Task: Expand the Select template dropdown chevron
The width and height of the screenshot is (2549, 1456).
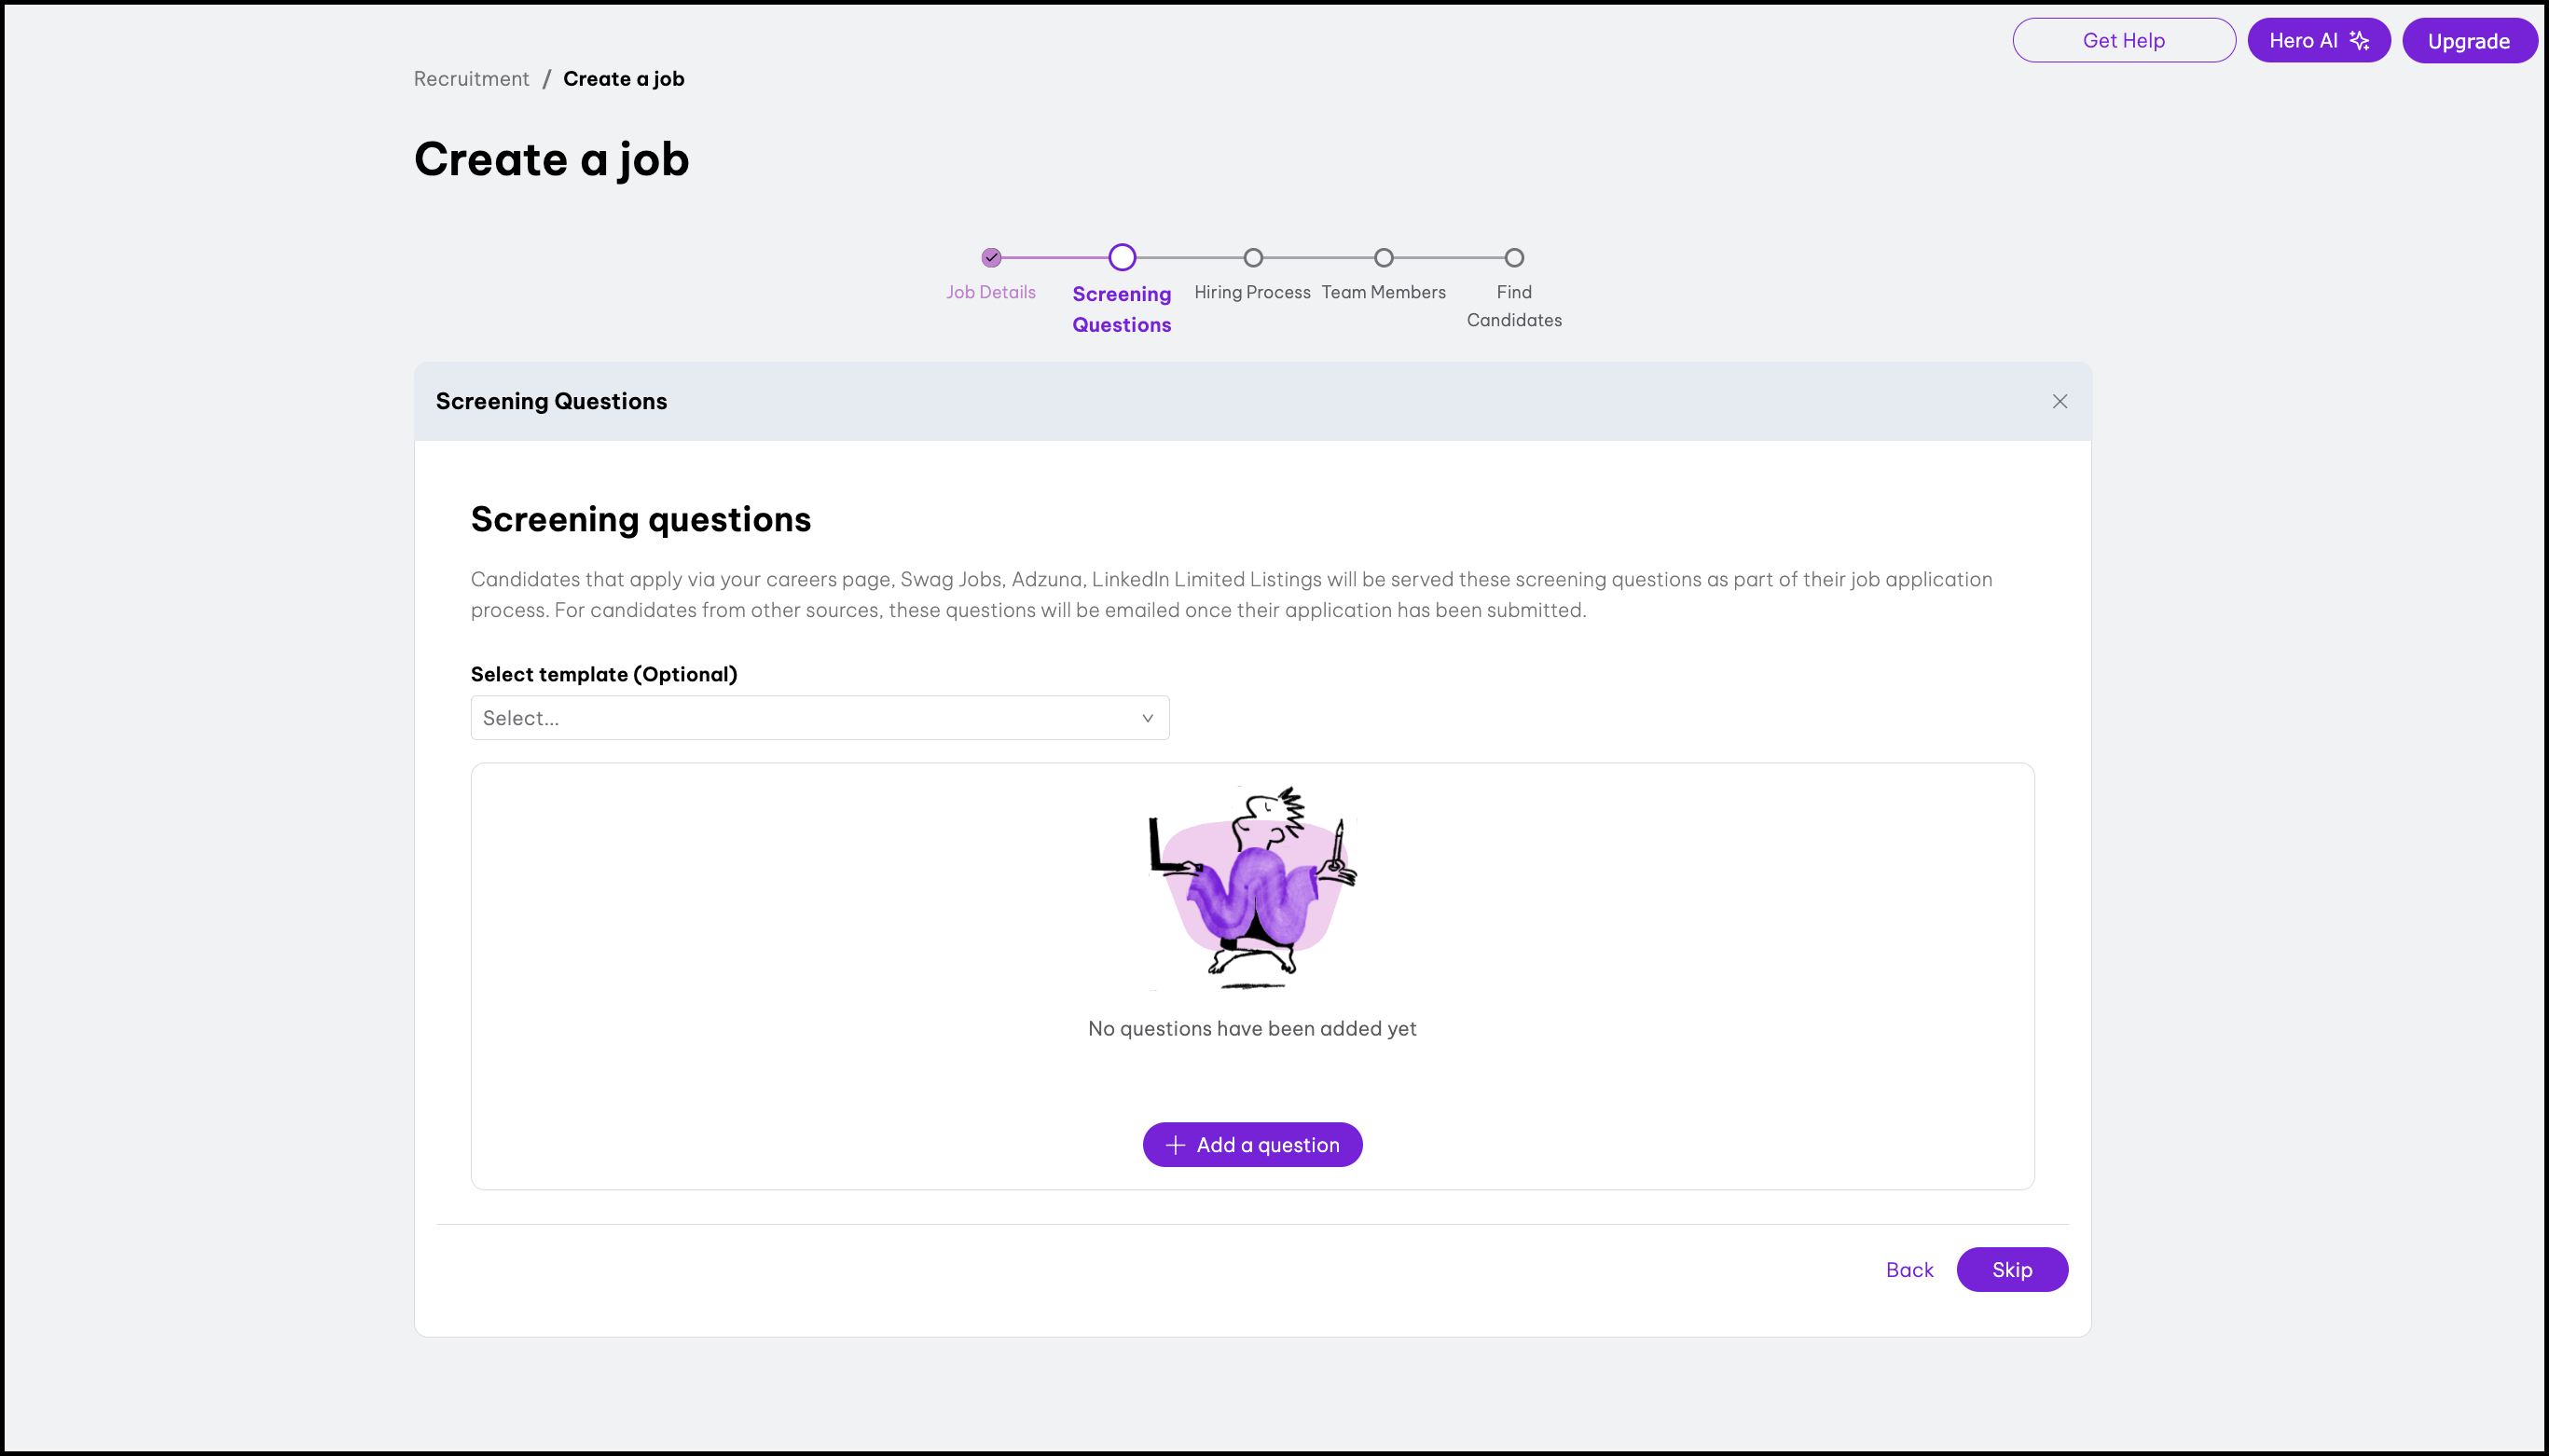Action: pyautogui.click(x=1148, y=718)
